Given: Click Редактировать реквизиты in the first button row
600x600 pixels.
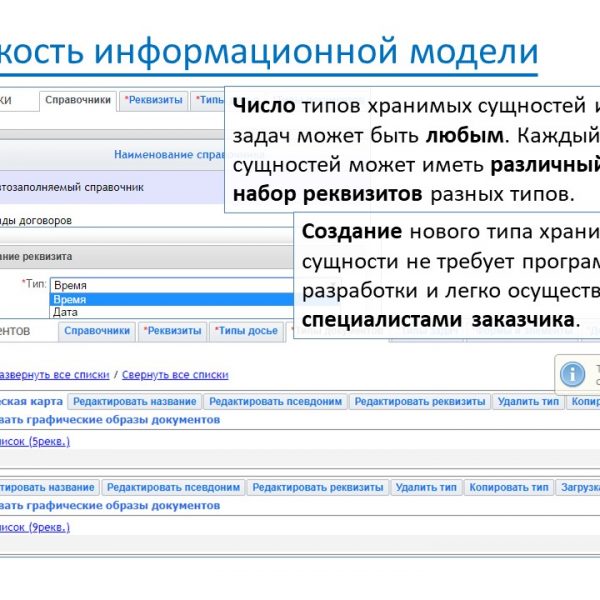Looking at the screenshot, I should click(420, 401).
